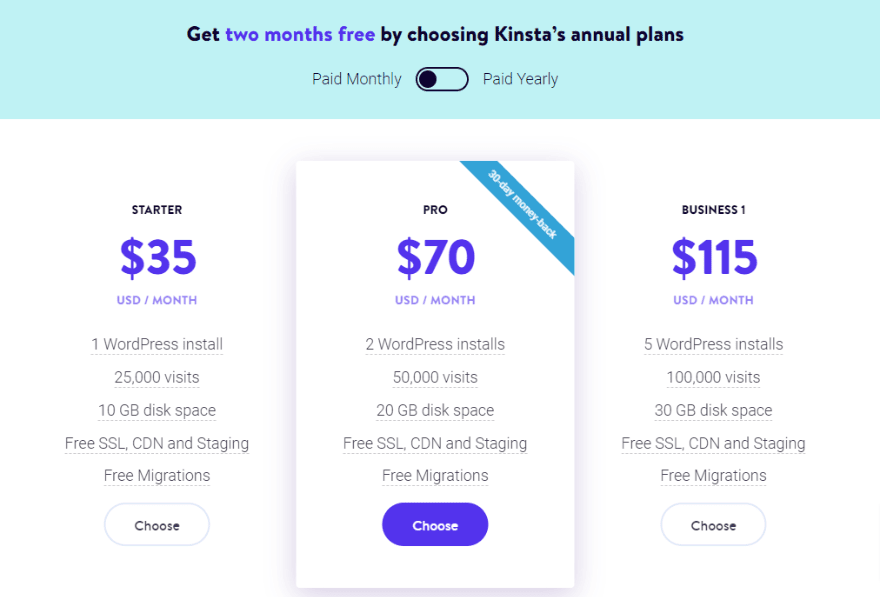Image resolution: width=880 pixels, height=597 pixels.
Task: Click "Free Migrations" under Starter plan
Action: [x=157, y=476]
